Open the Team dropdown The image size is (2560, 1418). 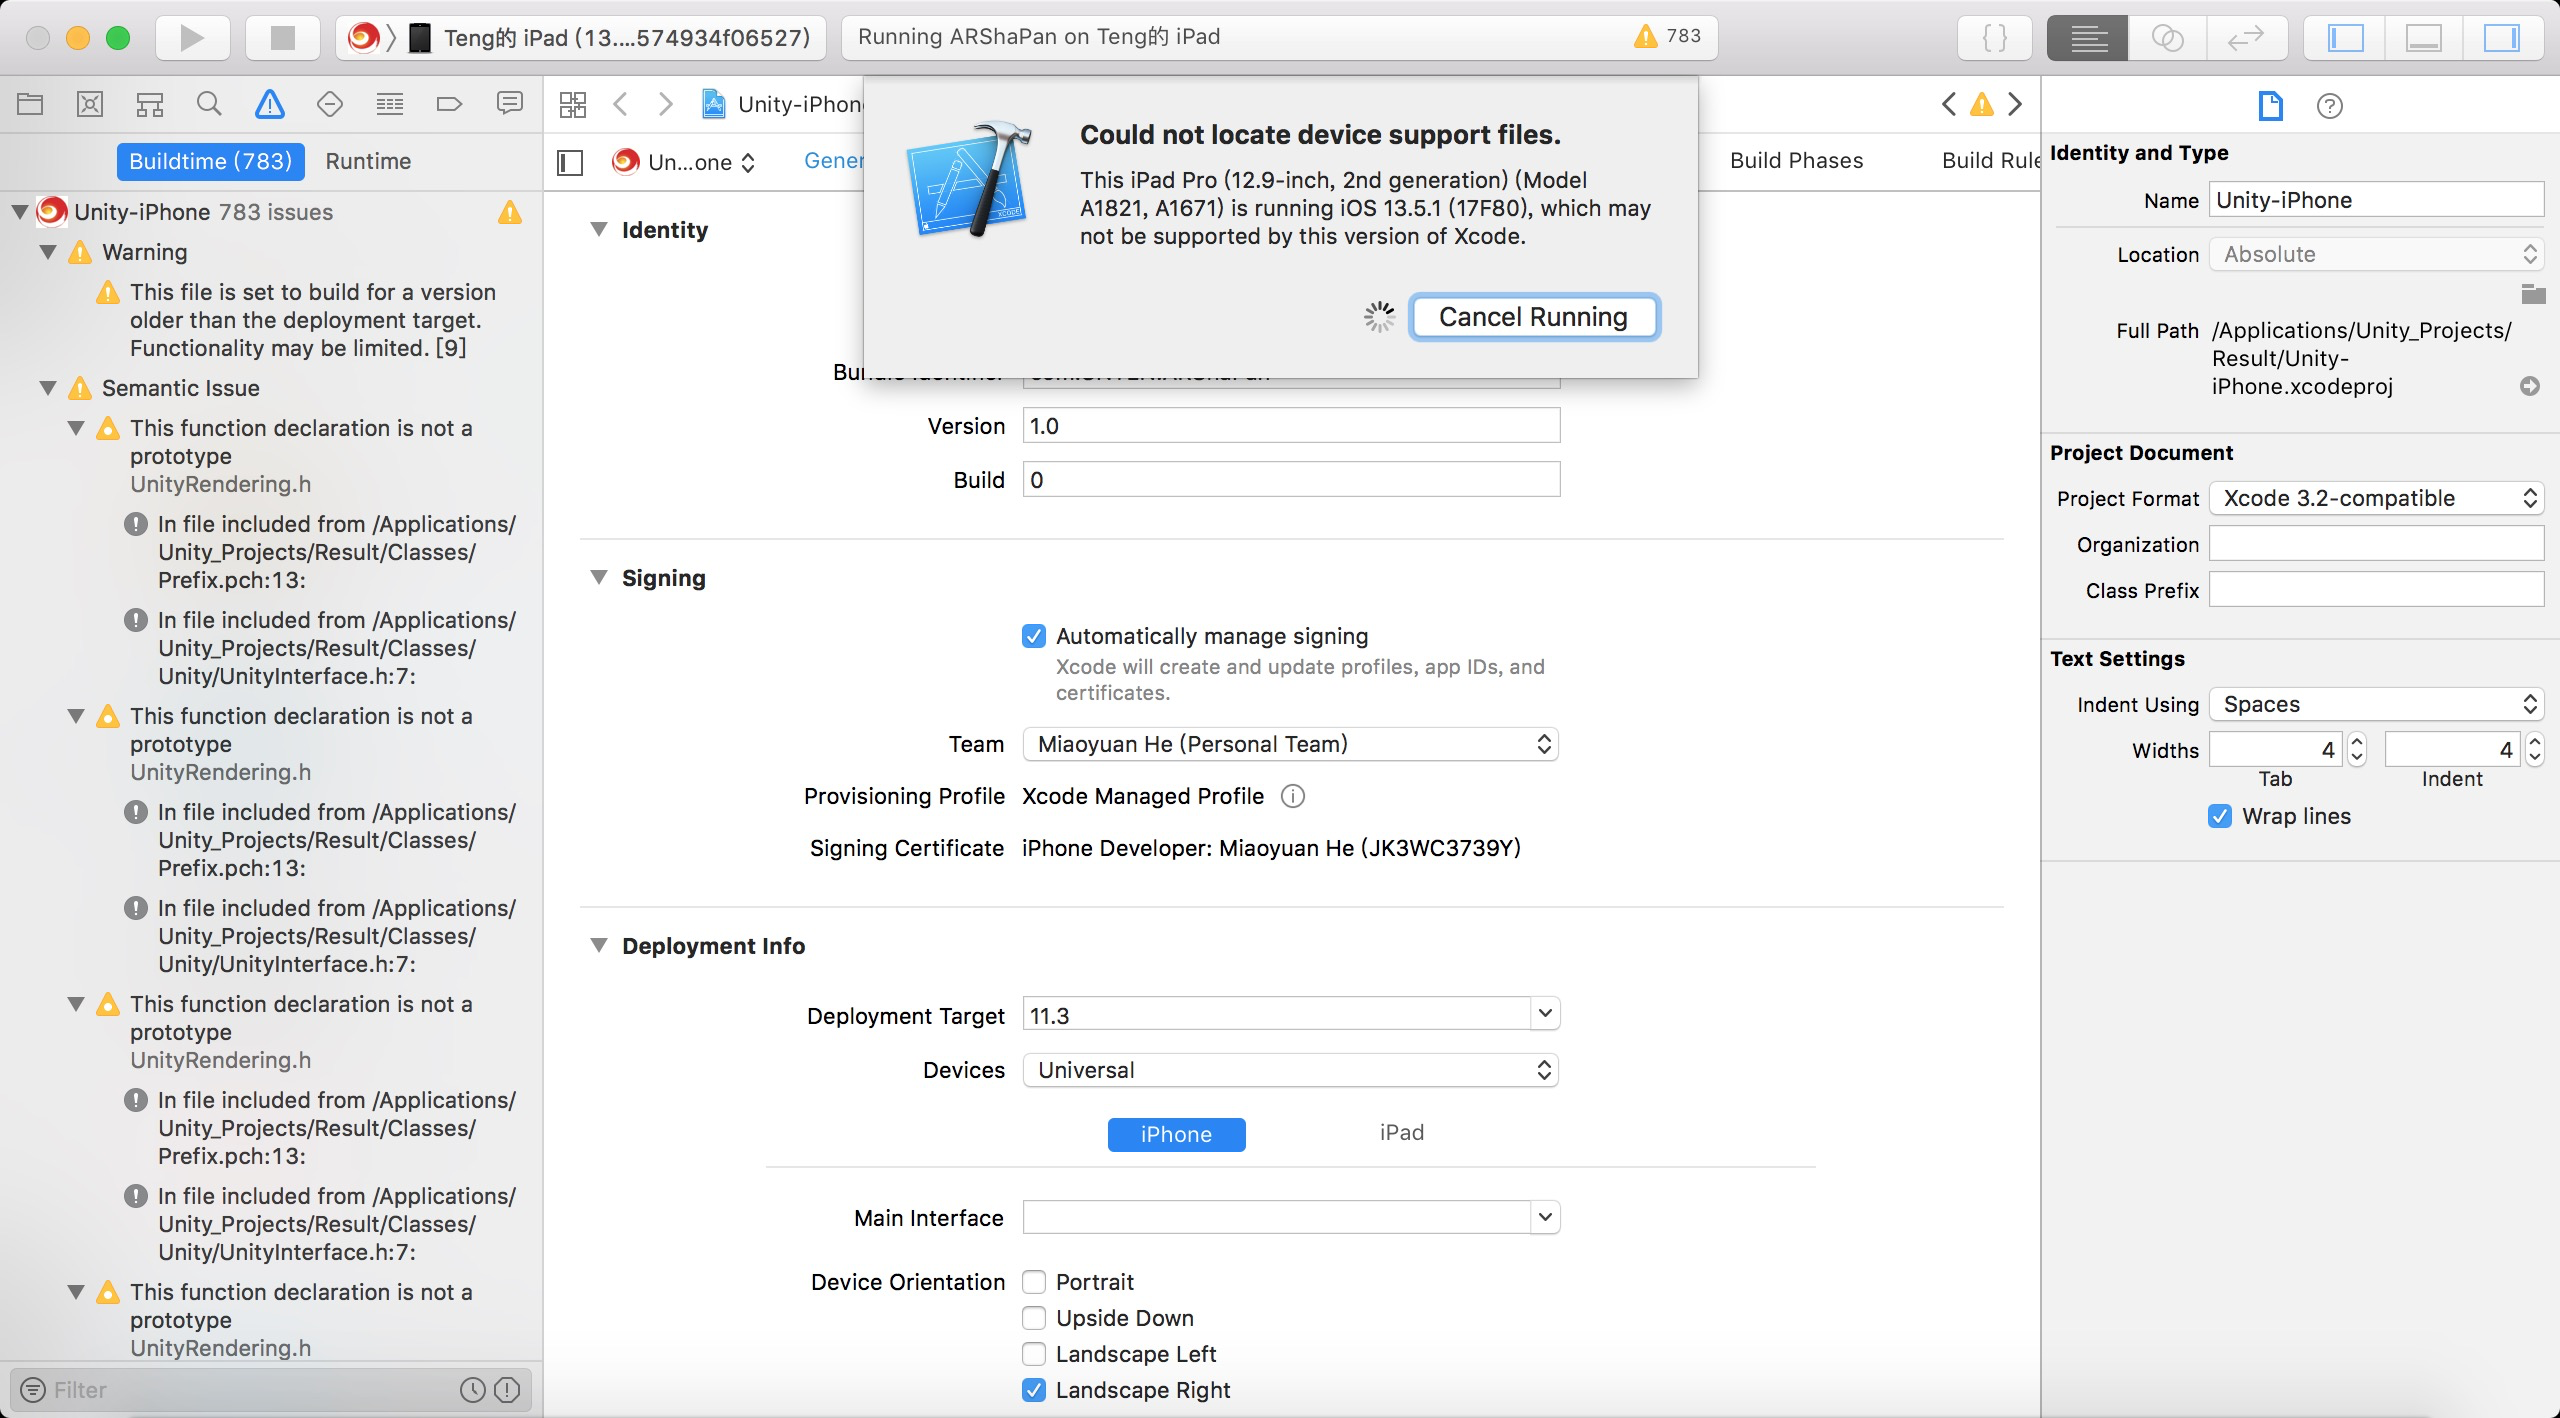(x=1290, y=744)
